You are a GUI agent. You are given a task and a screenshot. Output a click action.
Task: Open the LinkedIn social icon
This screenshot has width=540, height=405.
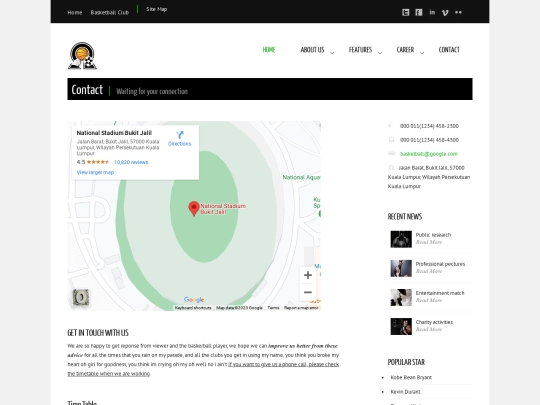pos(432,12)
